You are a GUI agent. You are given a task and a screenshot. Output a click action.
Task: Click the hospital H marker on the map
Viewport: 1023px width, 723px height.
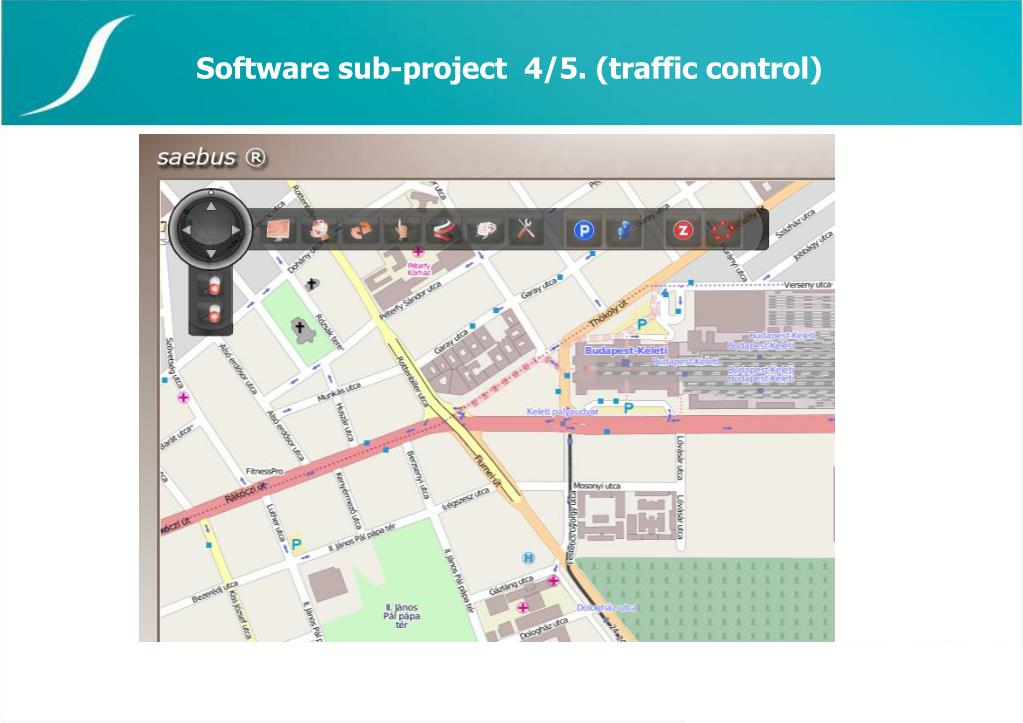pyautogui.click(x=528, y=558)
